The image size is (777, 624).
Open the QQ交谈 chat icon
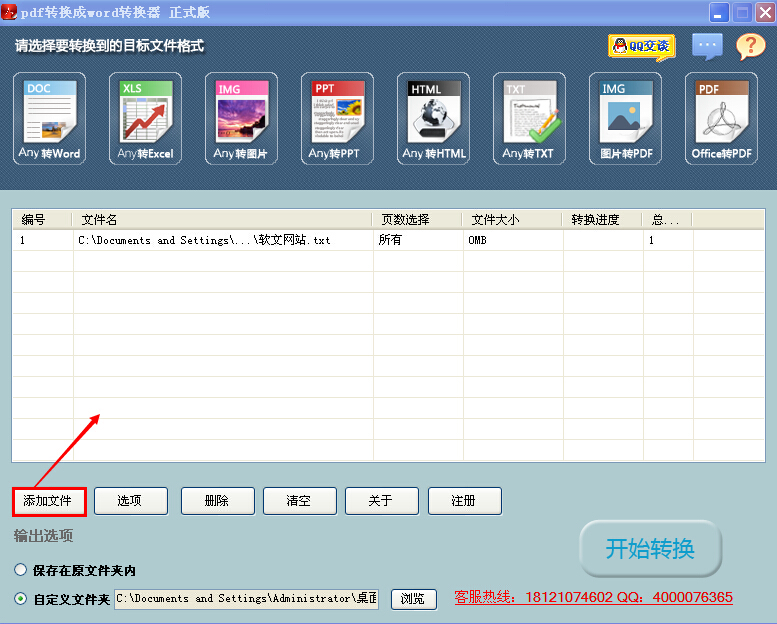click(641, 46)
